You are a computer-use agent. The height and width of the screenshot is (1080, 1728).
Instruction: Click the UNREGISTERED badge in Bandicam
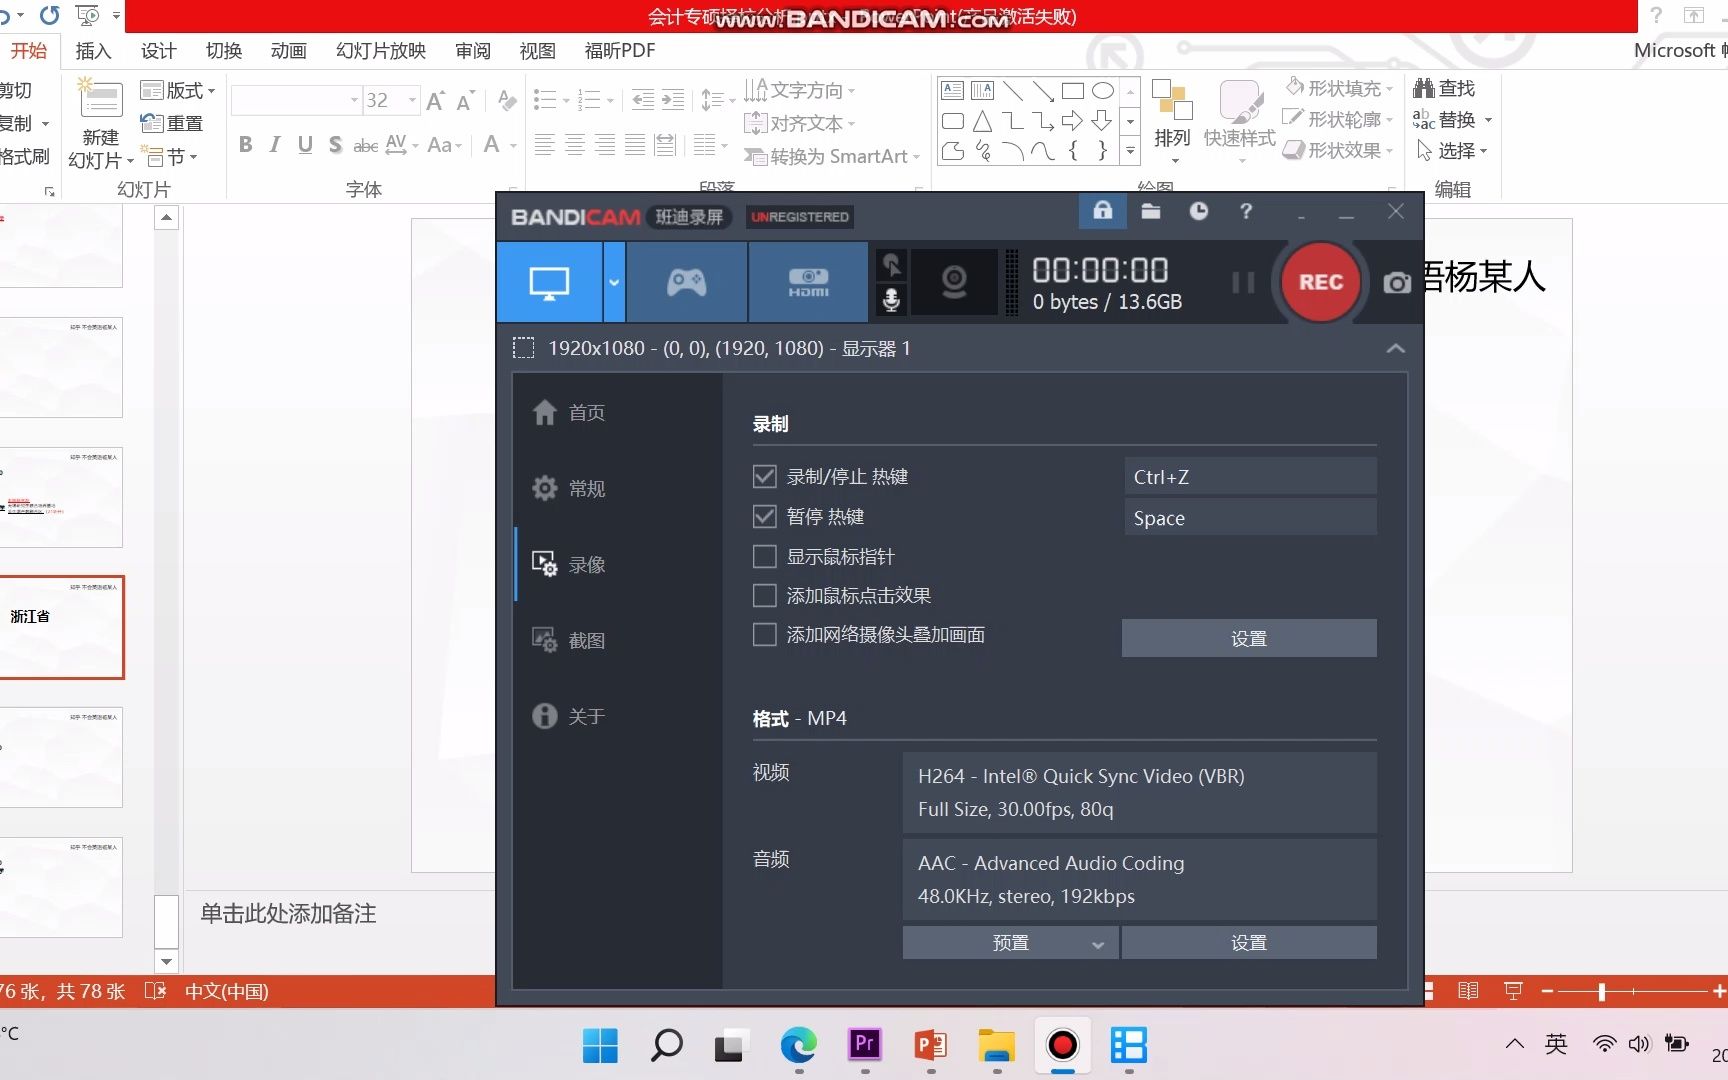(800, 217)
